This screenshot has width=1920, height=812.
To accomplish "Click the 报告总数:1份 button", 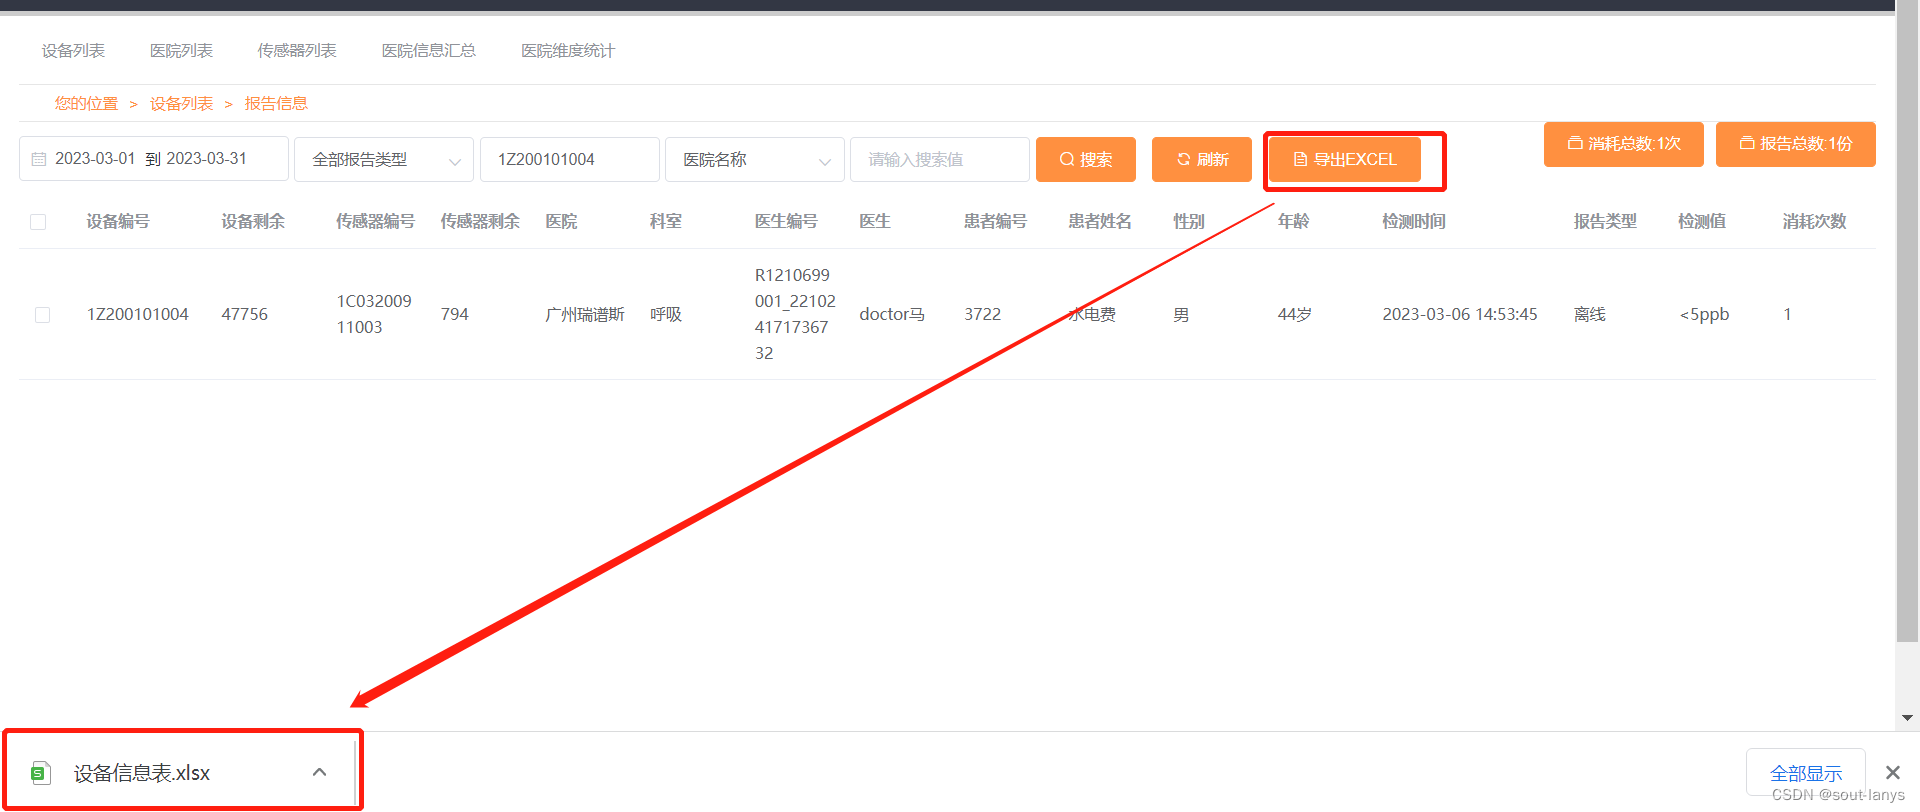I will tap(1796, 144).
